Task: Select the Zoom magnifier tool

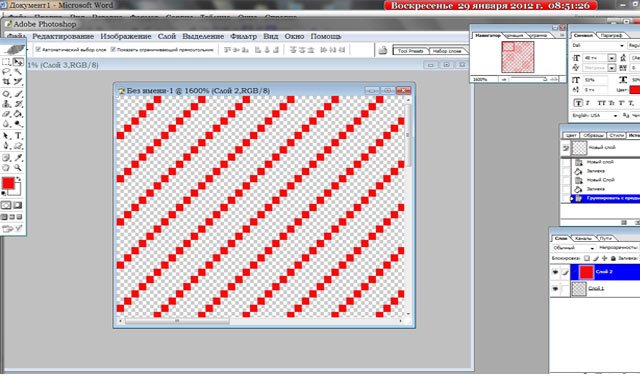Action: coord(18,167)
